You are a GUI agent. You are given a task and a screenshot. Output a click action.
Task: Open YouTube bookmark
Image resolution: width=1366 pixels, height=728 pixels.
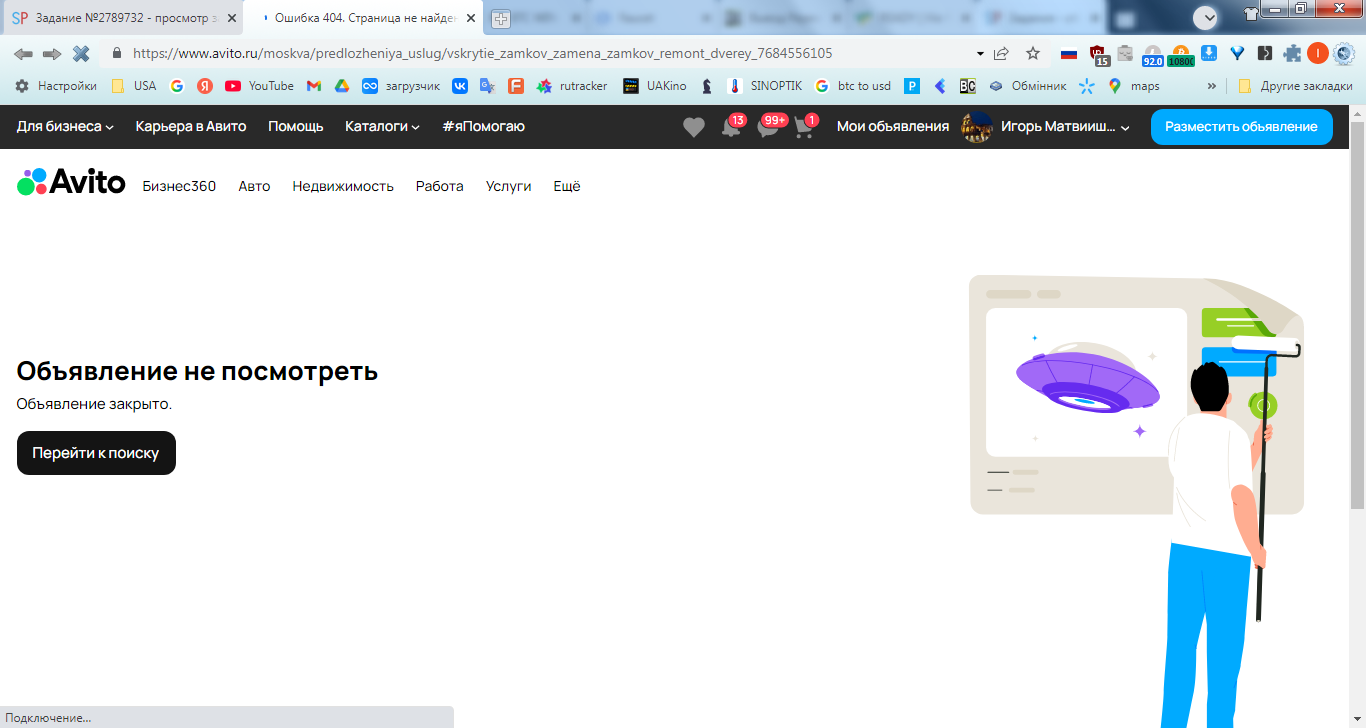pos(260,86)
